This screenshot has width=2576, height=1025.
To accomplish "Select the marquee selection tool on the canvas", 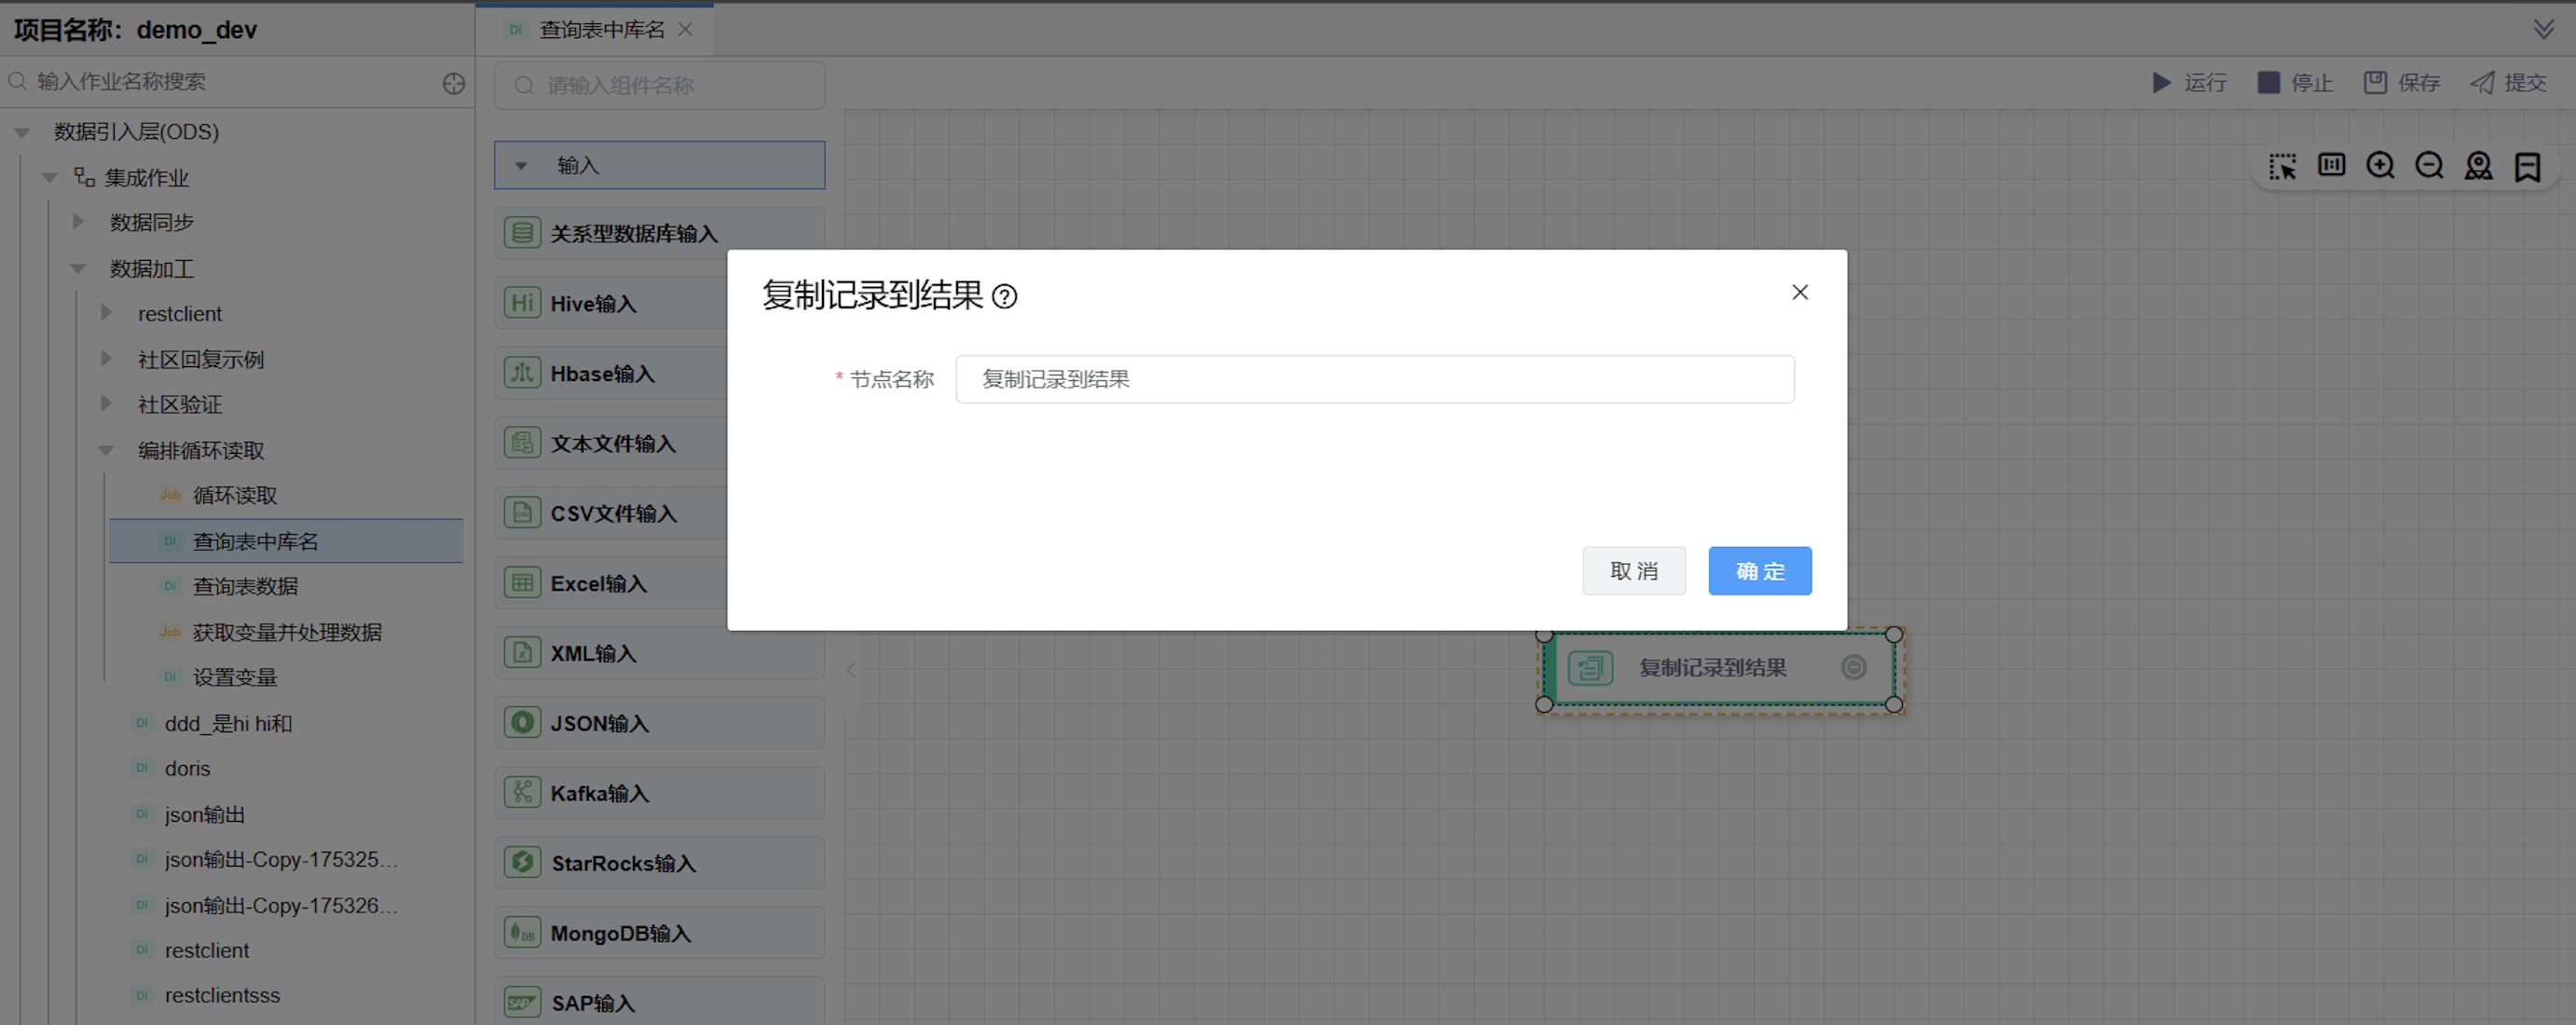I will (2283, 166).
